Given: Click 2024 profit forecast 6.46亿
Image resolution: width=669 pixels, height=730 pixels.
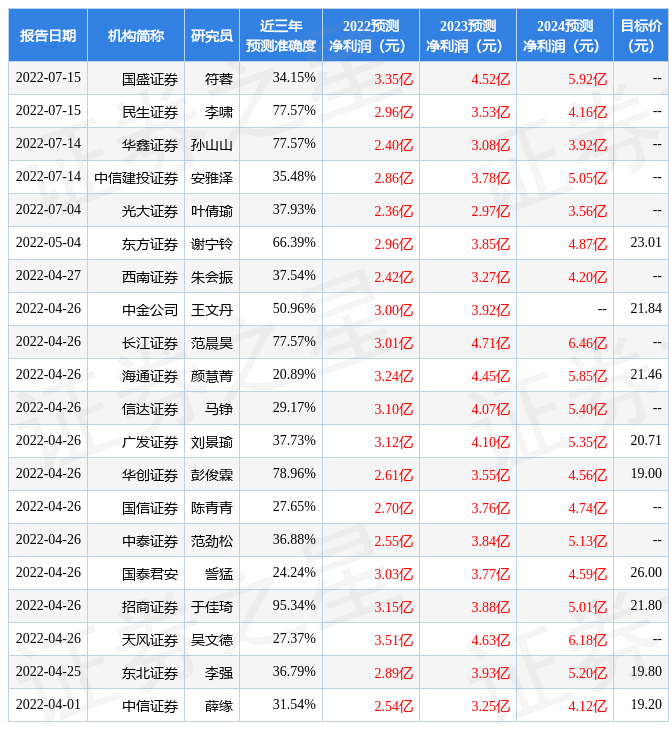Looking at the screenshot, I should click(x=588, y=343).
